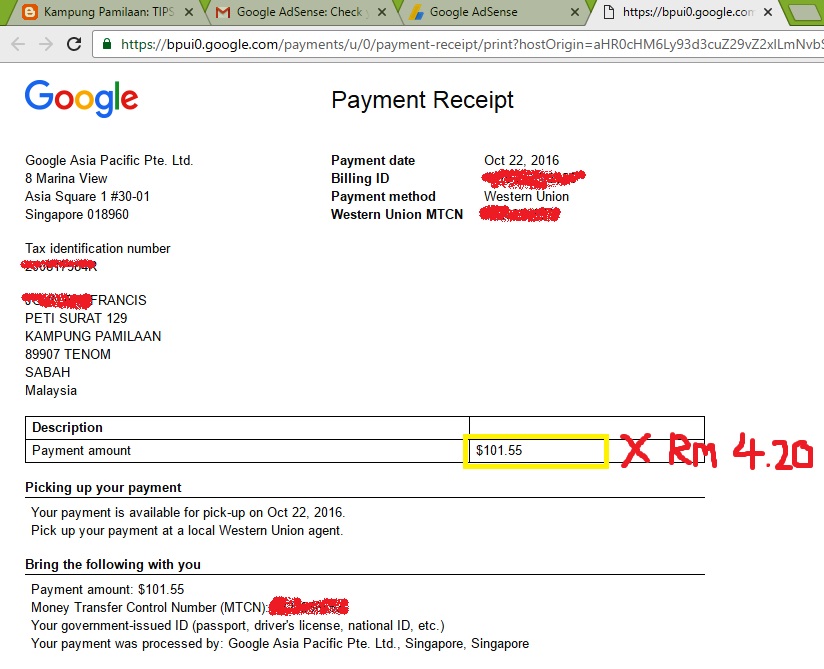The width and height of the screenshot is (824, 669).
Task: Select the line Asia Square 1 #30-01
Action: tap(87, 197)
